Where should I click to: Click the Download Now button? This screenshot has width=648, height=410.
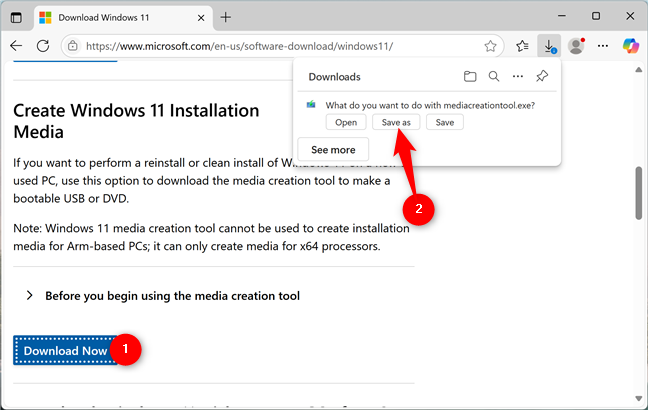click(x=66, y=350)
